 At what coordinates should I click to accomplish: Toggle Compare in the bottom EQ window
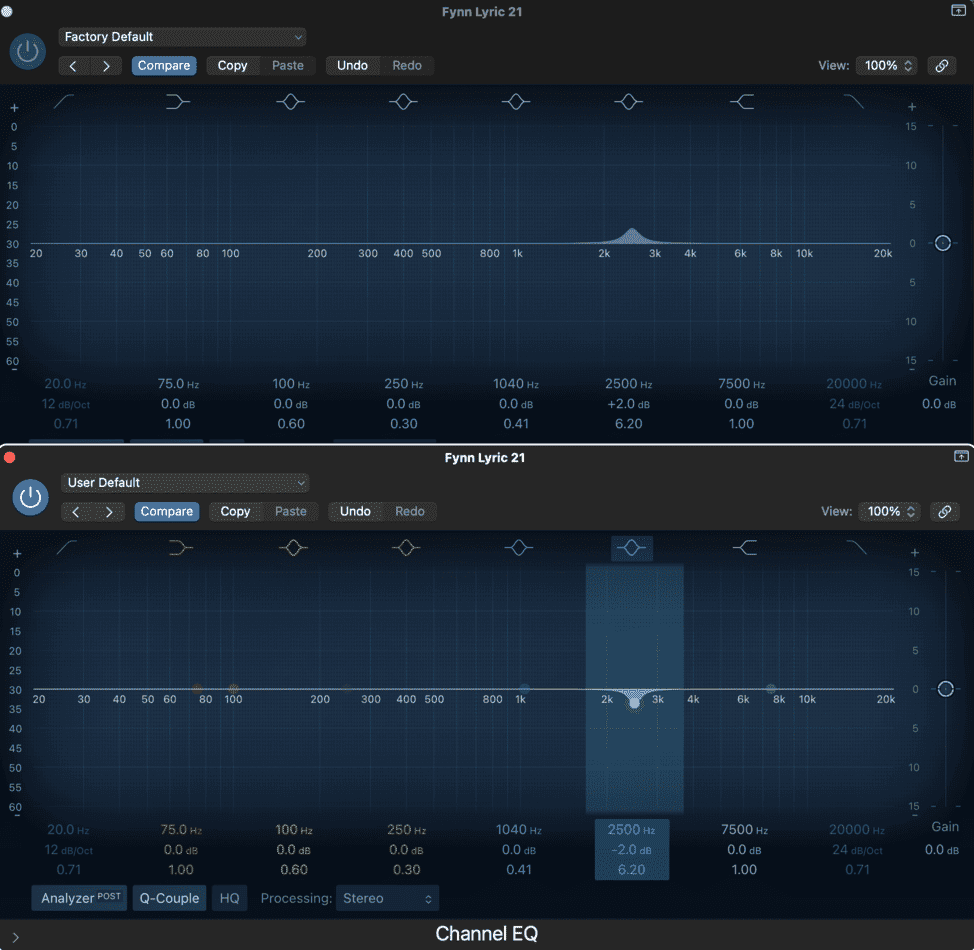point(166,512)
